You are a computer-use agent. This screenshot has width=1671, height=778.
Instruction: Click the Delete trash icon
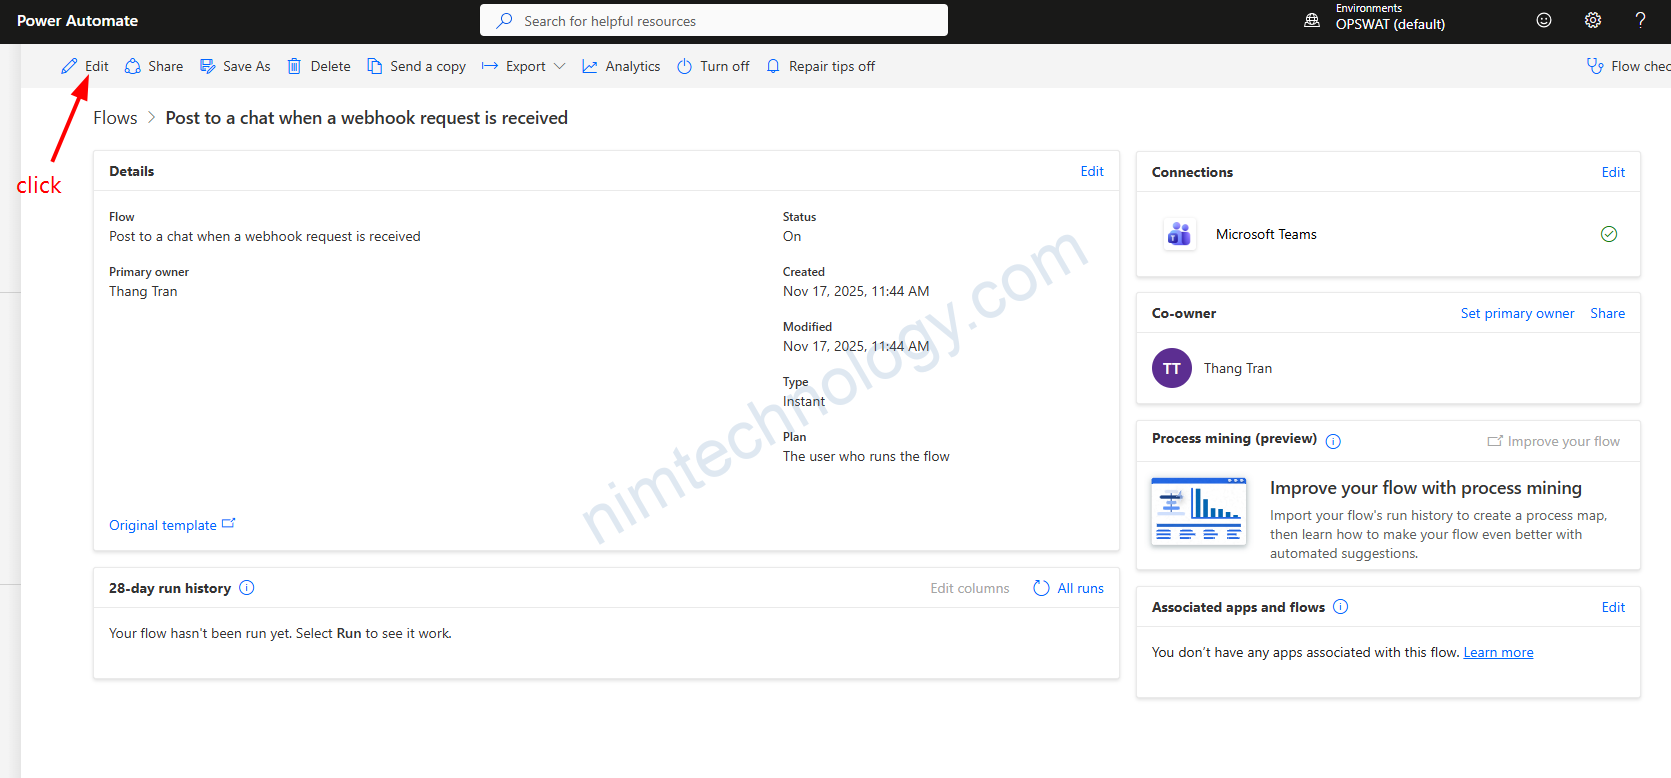(x=295, y=66)
